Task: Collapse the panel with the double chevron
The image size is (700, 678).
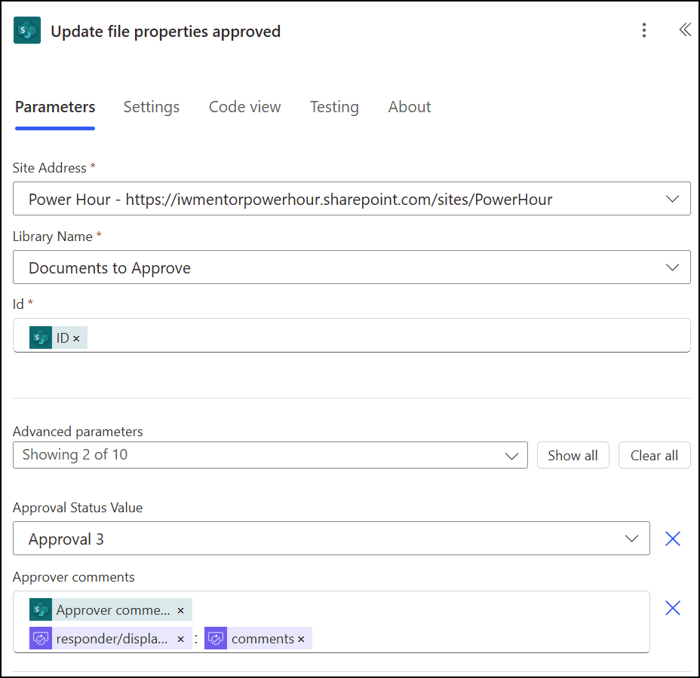Action: 685,30
